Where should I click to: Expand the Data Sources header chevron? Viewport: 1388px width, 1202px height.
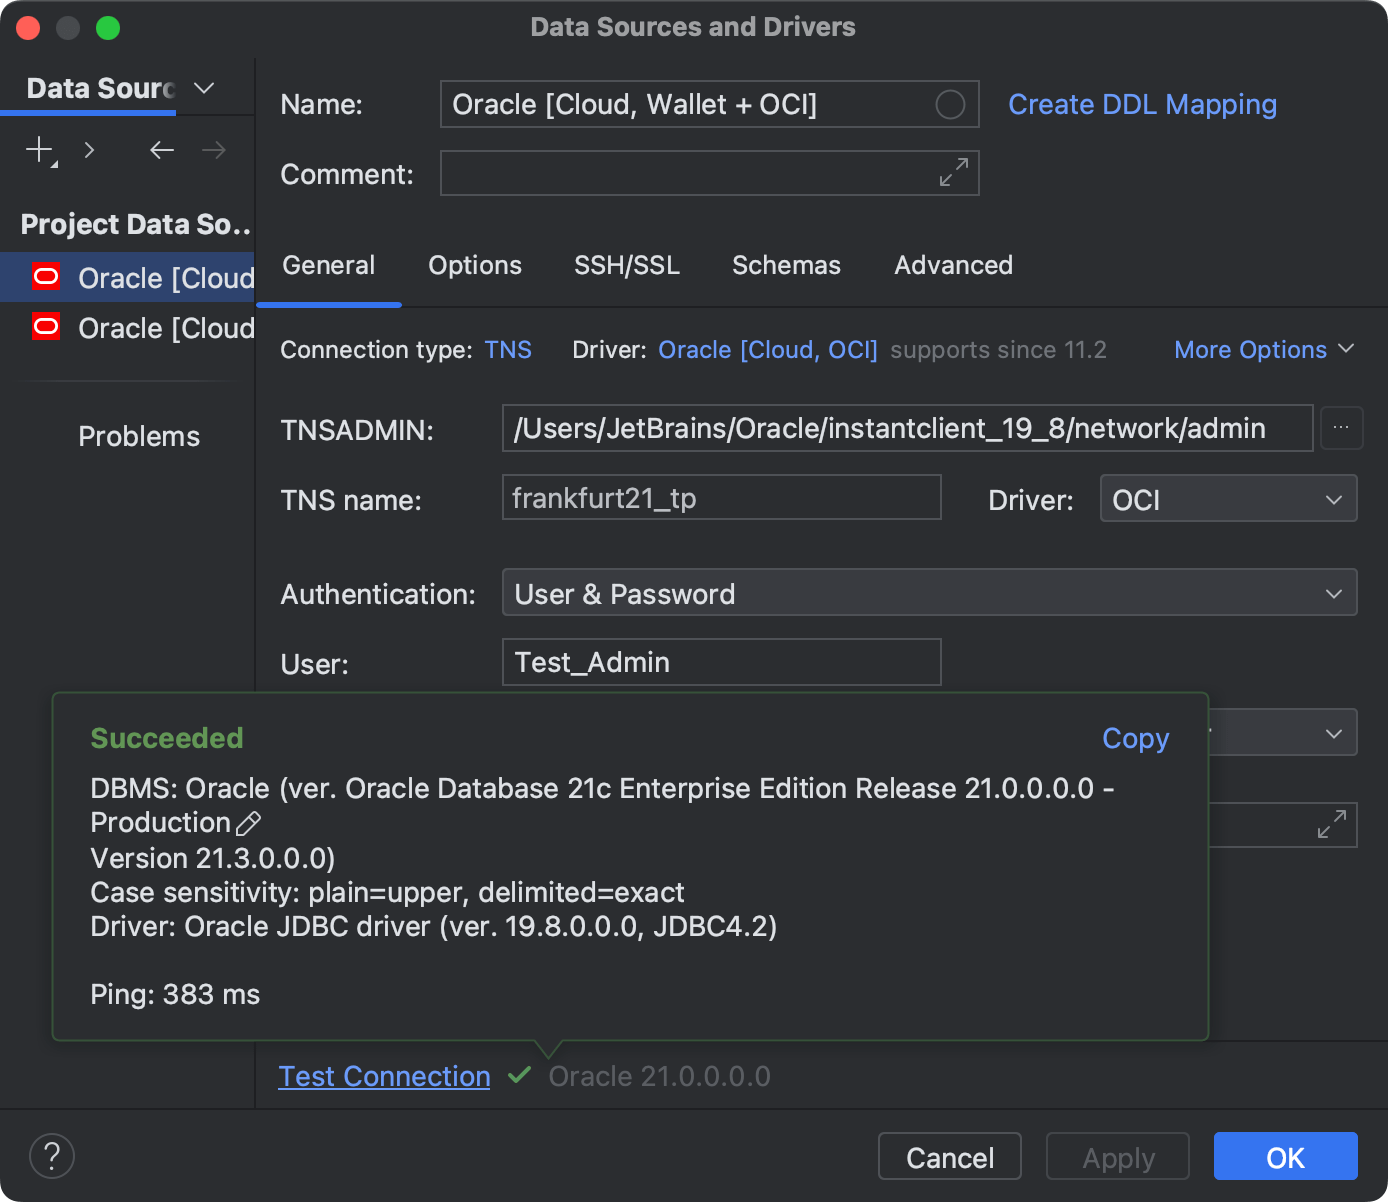point(203,88)
